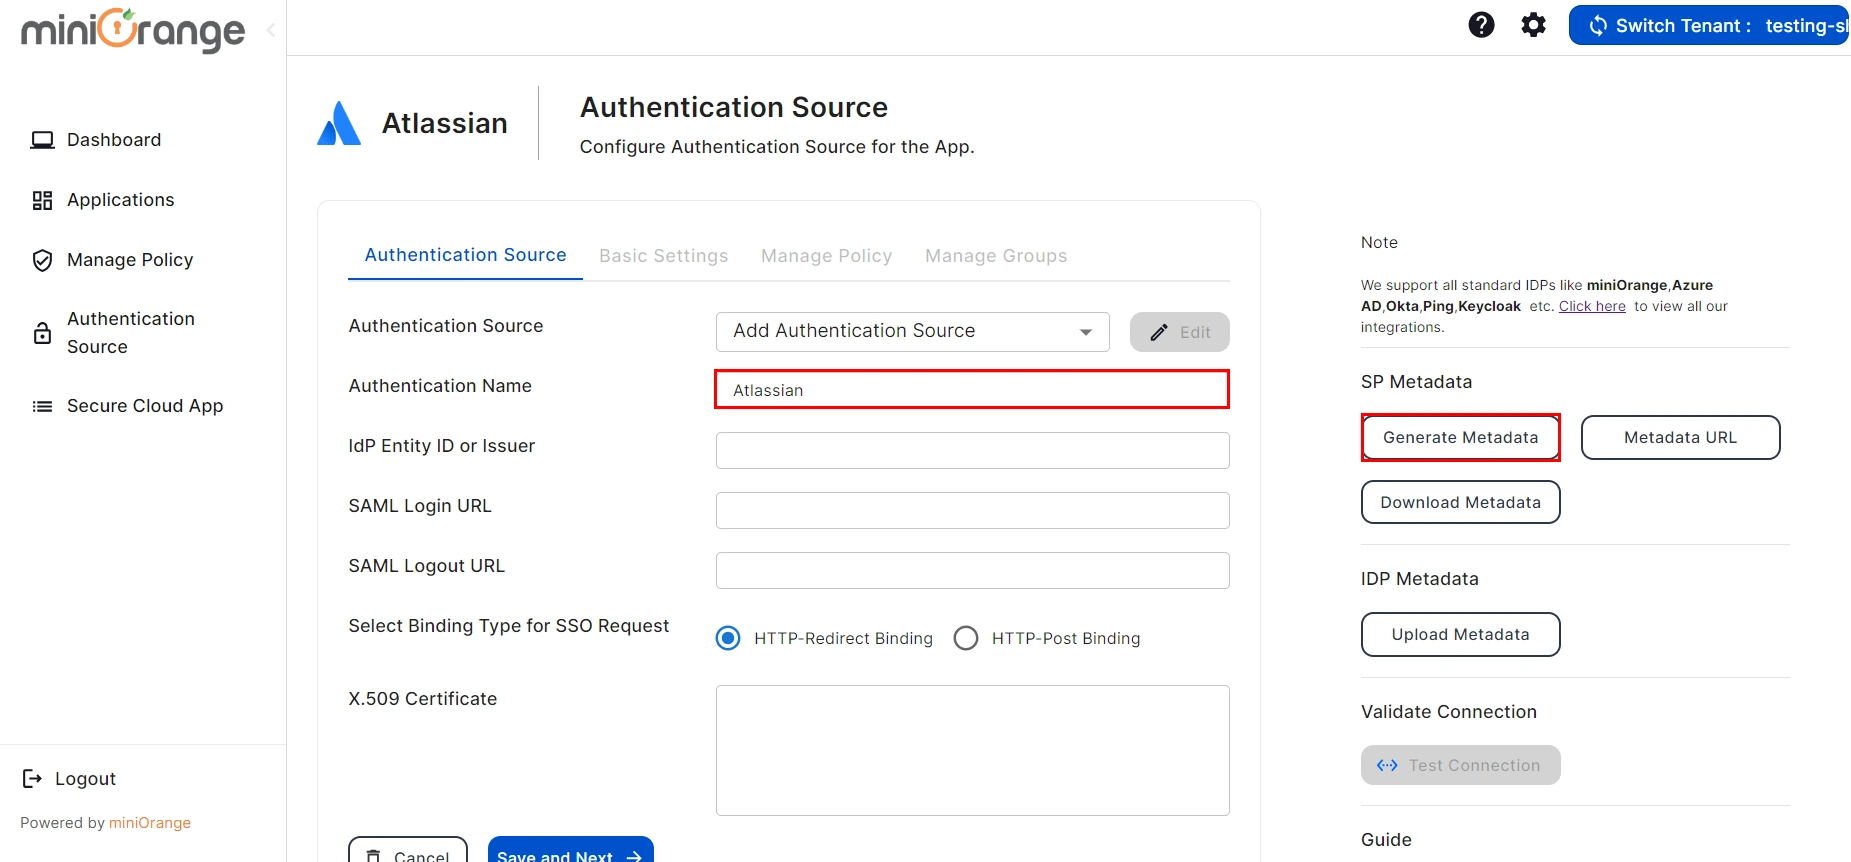This screenshot has width=1851, height=862.
Task: Open Authentication Source in the sidebar
Action: [x=131, y=333]
